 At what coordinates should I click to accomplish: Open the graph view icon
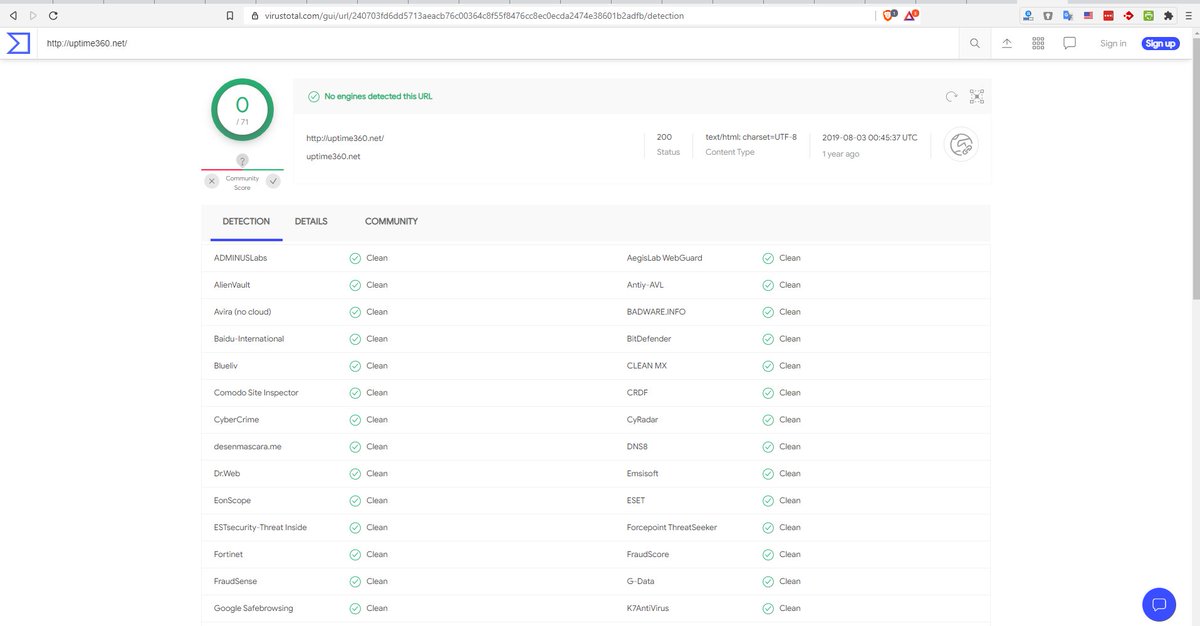pyautogui.click(x=977, y=97)
